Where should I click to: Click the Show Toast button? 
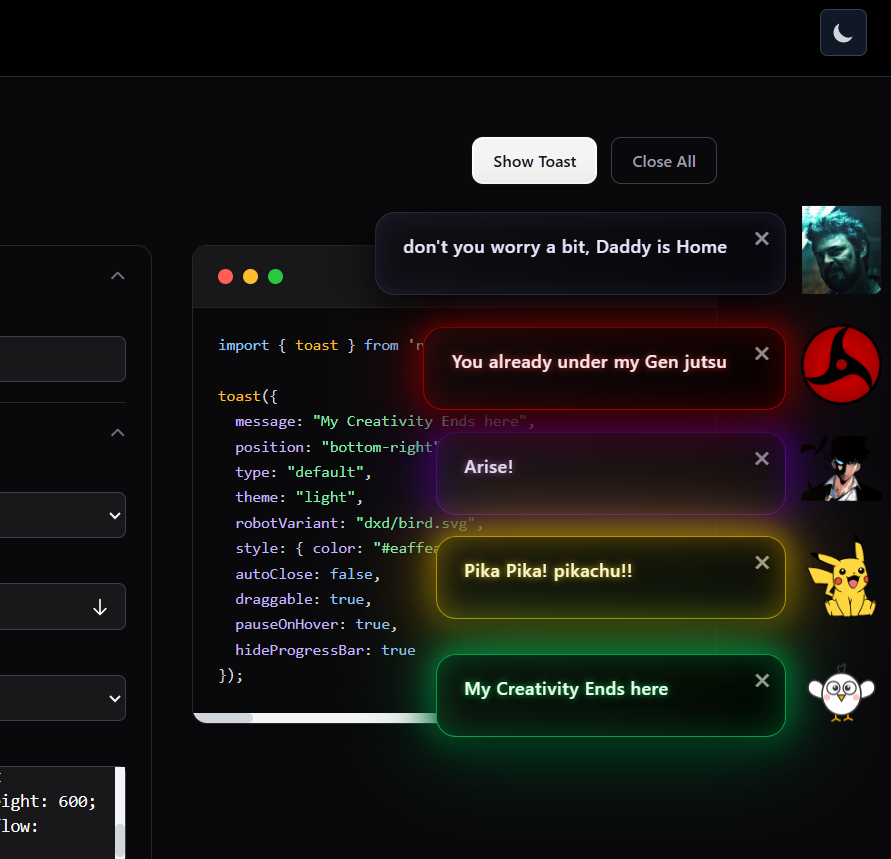pyautogui.click(x=534, y=161)
